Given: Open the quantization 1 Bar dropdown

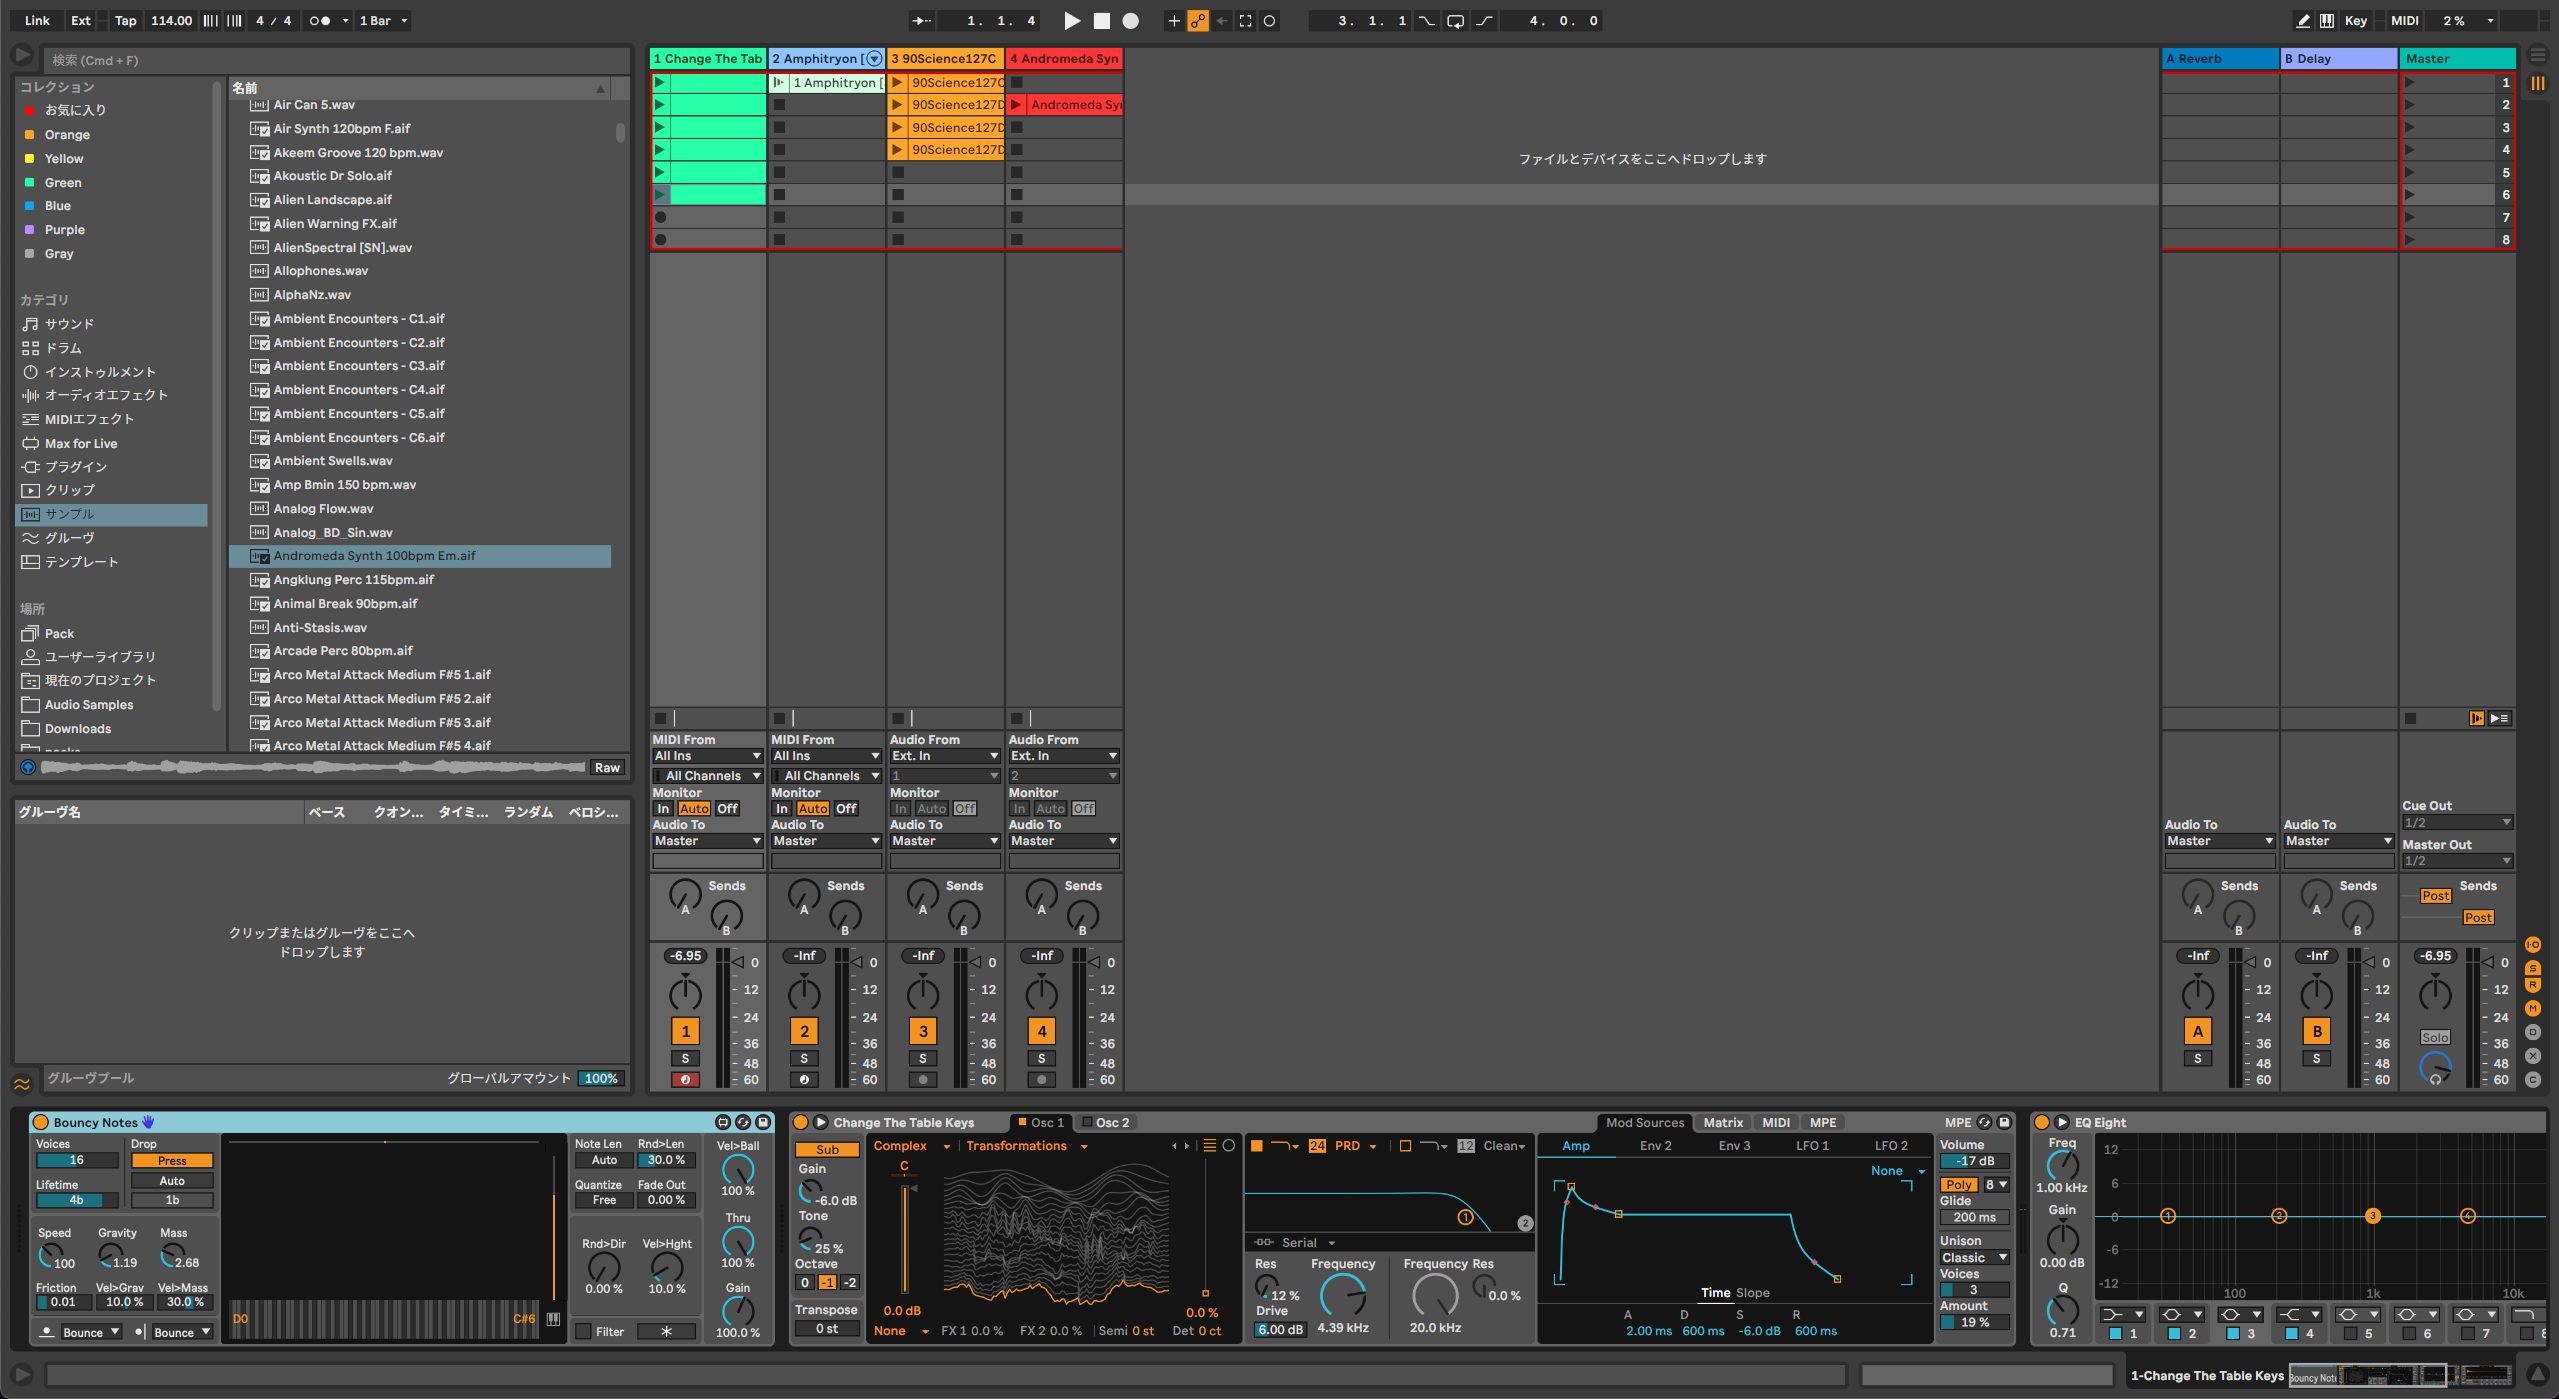Looking at the screenshot, I should click(384, 20).
